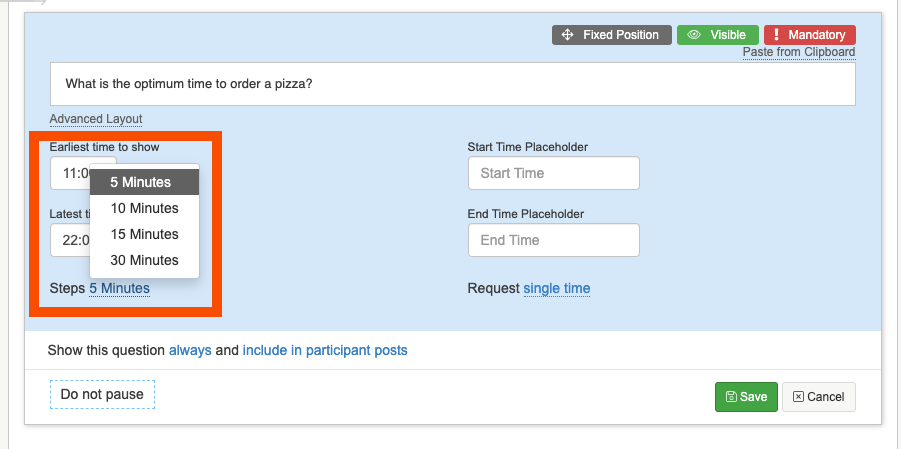Click Paste from Clipboard link
901x449 pixels.
coord(798,52)
